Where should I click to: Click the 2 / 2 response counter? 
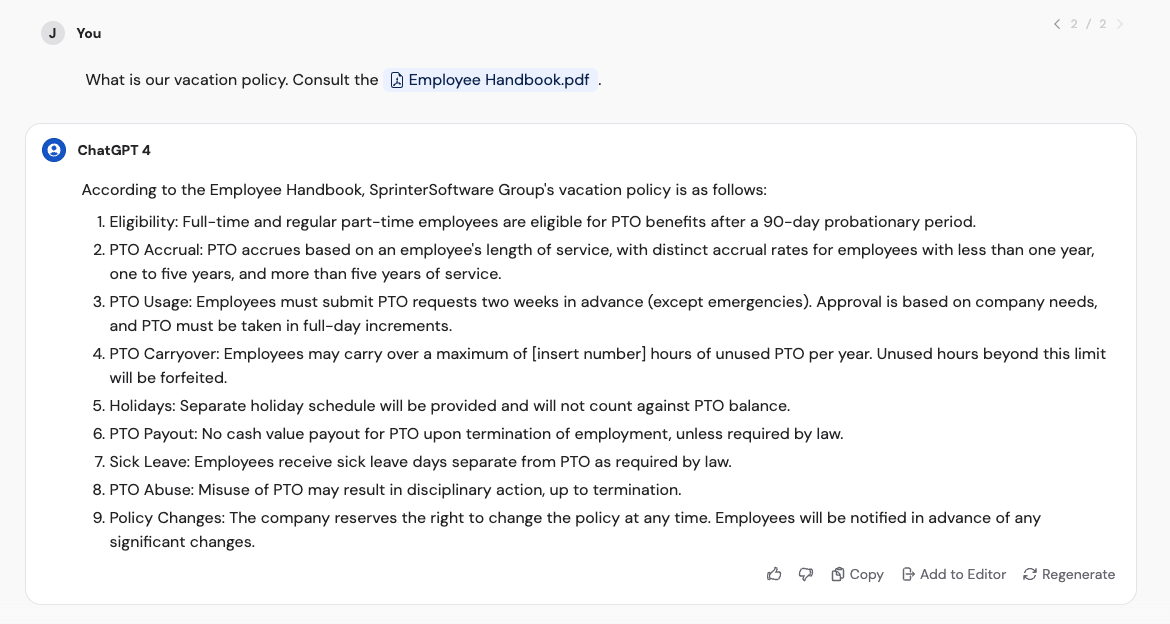(x=1087, y=24)
